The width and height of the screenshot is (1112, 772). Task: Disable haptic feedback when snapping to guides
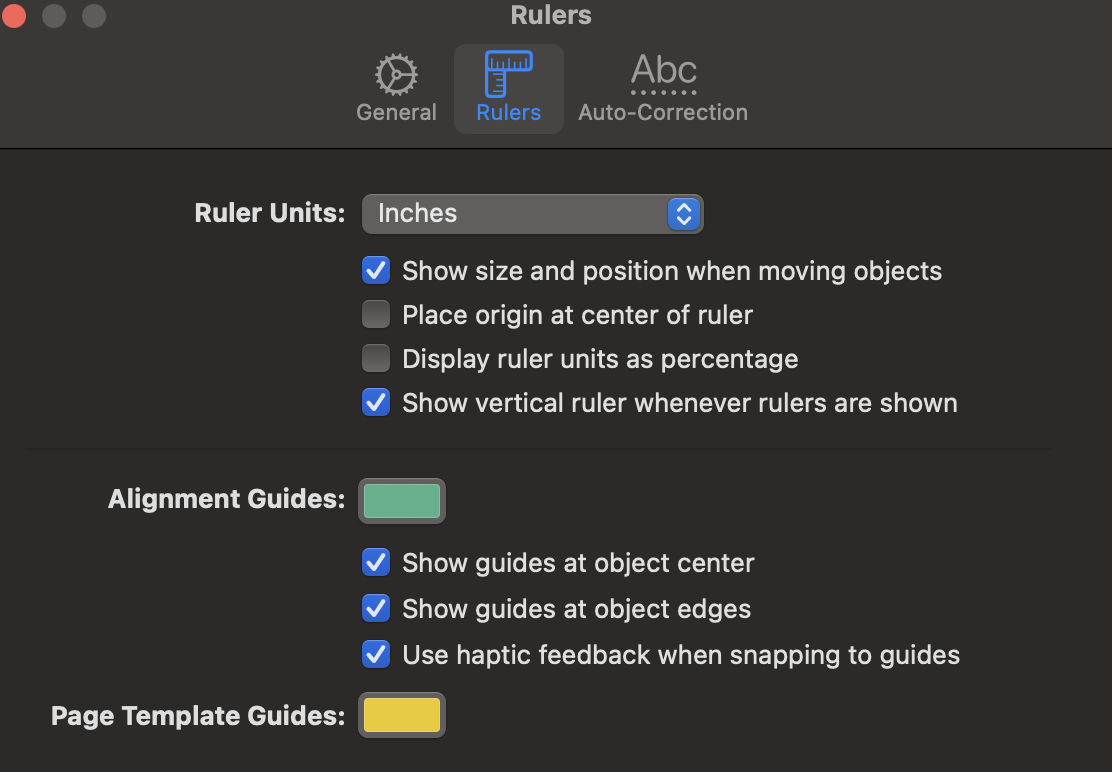[x=376, y=655]
